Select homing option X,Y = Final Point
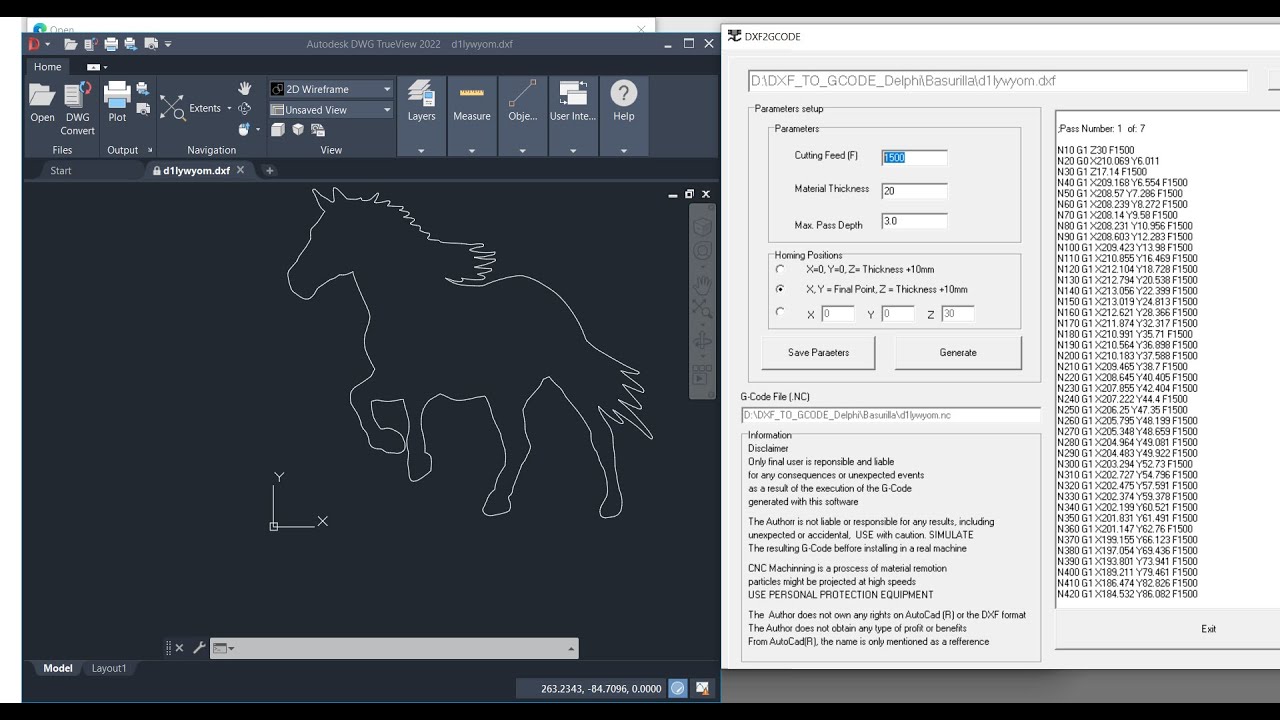 click(x=781, y=289)
